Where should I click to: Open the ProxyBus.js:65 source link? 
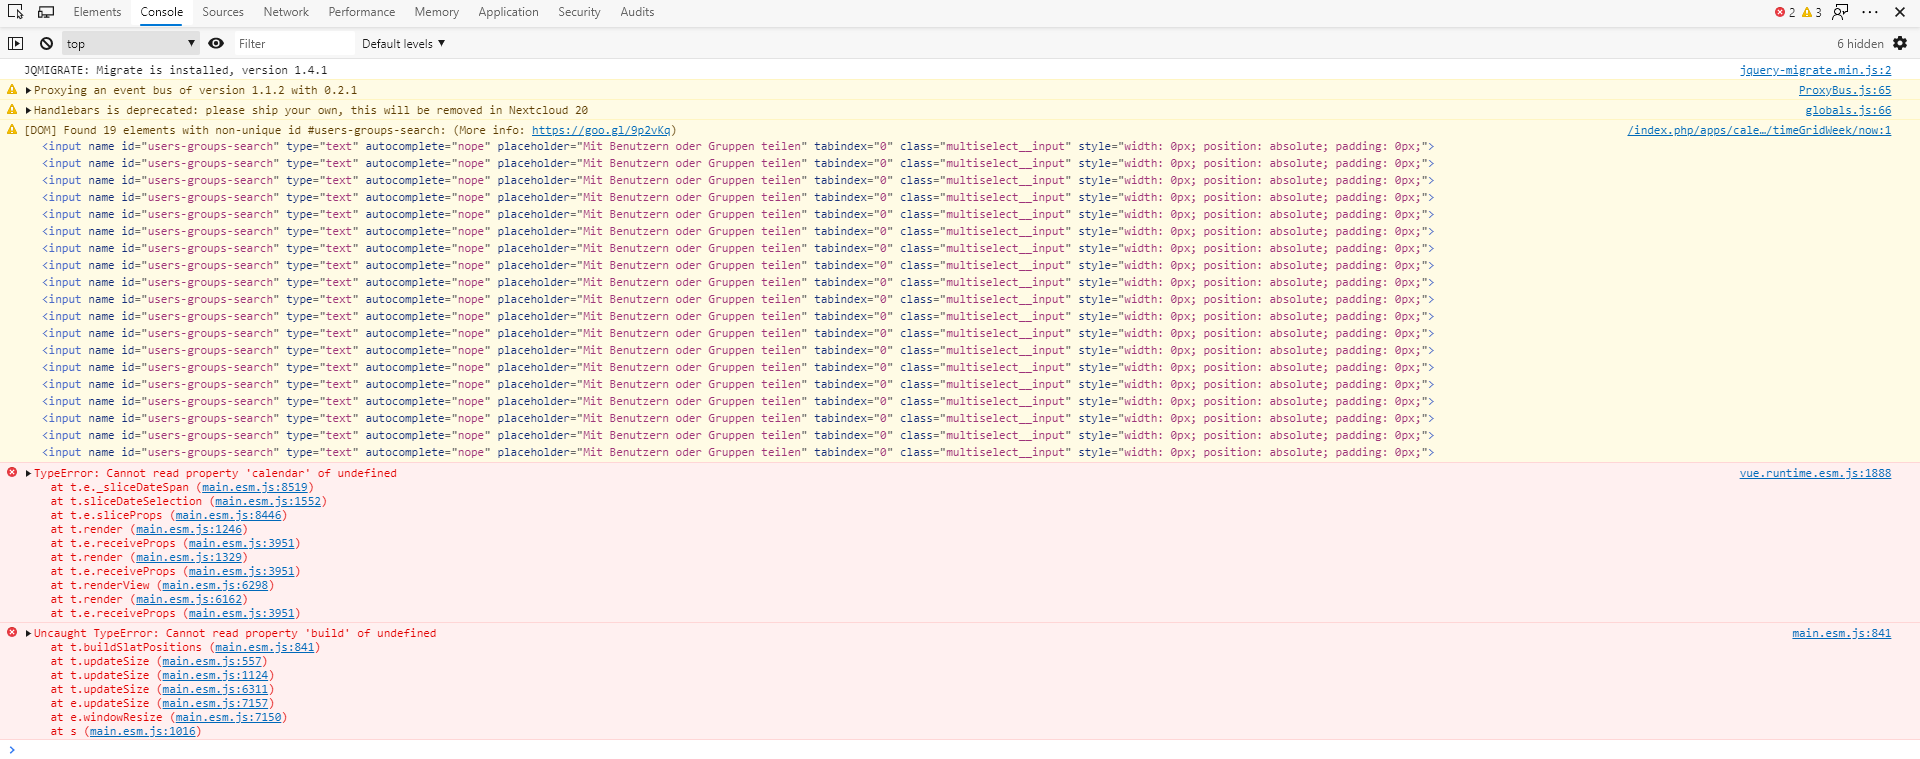1845,90
